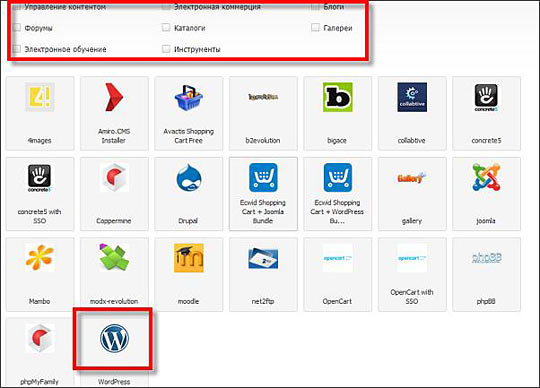Image resolution: width=540 pixels, height=388 pixels.
Task: Click the Каталоги label text
Action: point(190,28)
